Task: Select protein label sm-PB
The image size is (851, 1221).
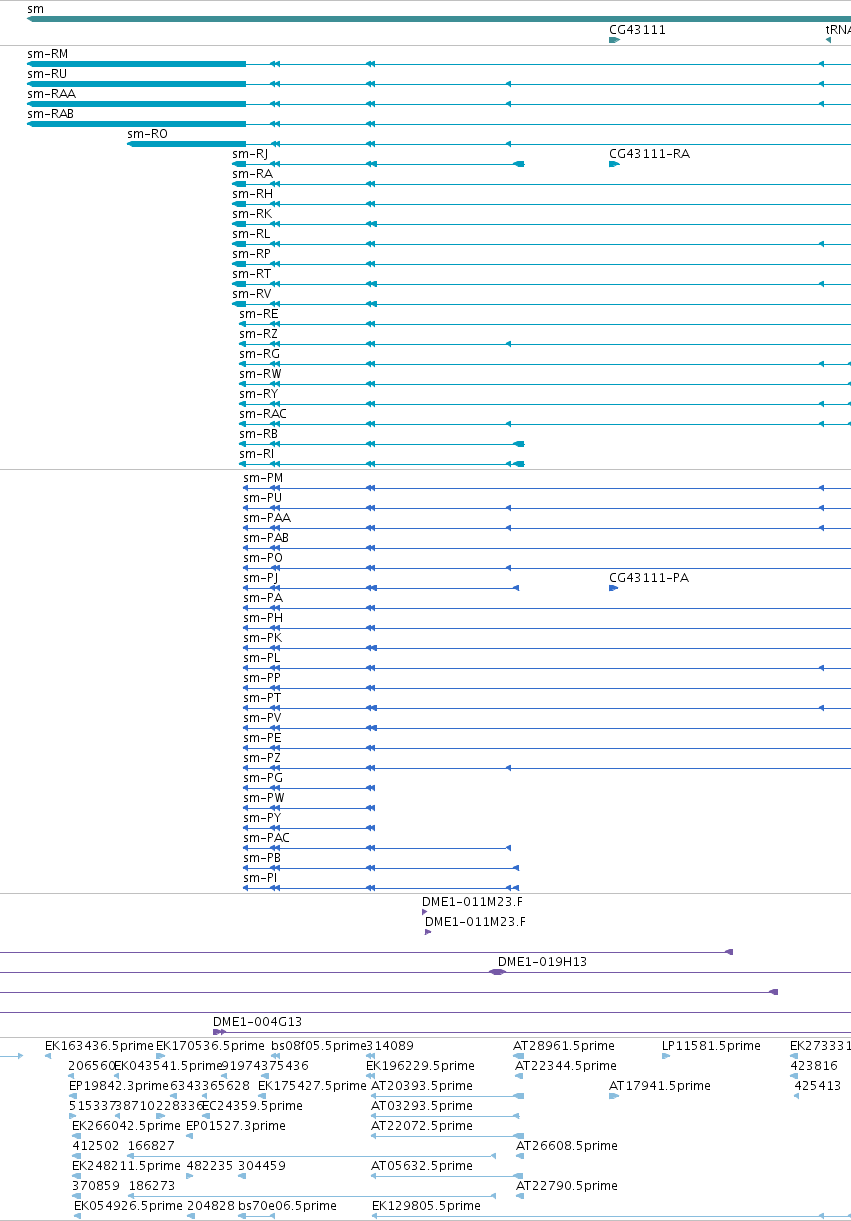Action: tap(262, 858)
